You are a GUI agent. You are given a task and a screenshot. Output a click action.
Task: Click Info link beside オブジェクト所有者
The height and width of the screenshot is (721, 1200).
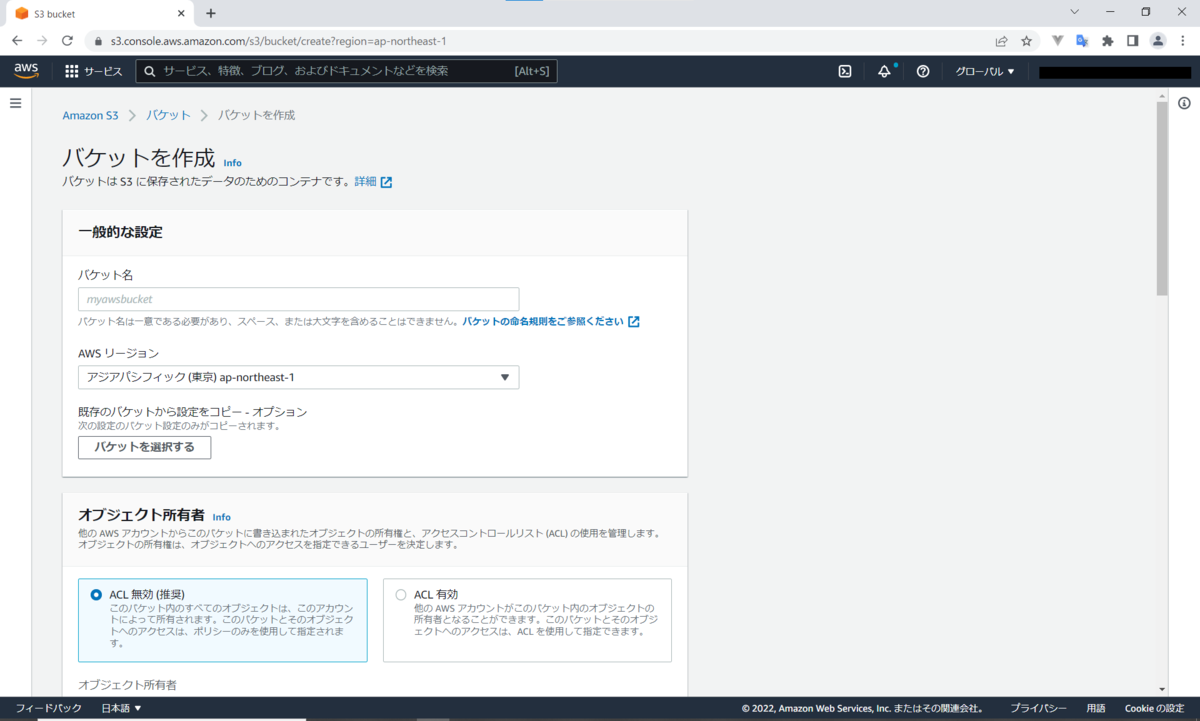pos(221,517)
